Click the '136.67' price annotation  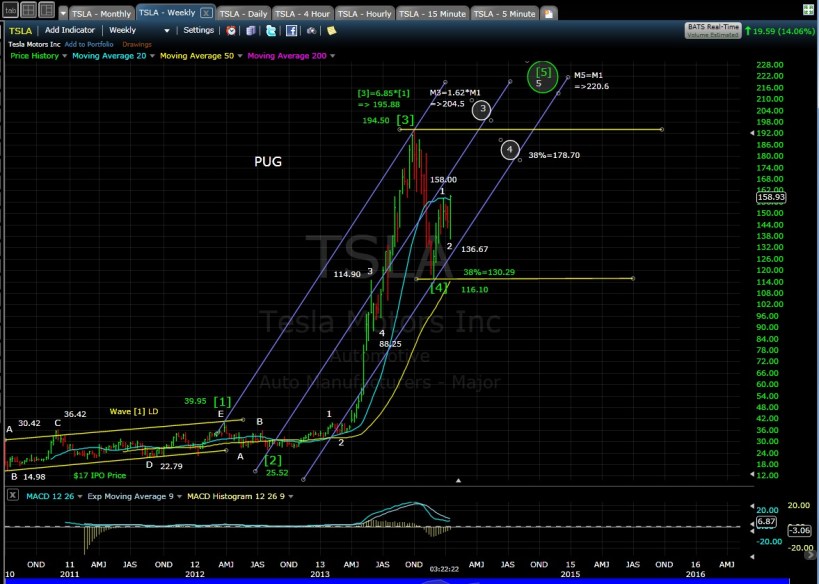[474, 249]
